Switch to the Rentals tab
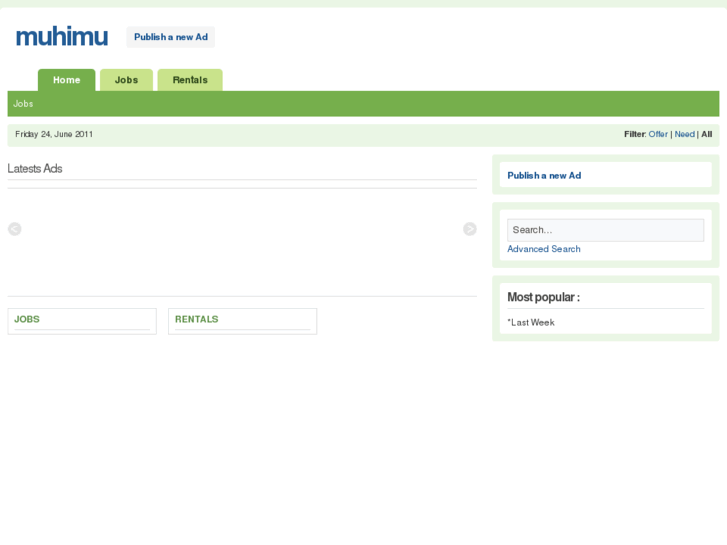Screen dimensions: 727x545 (x=190, y=80)
